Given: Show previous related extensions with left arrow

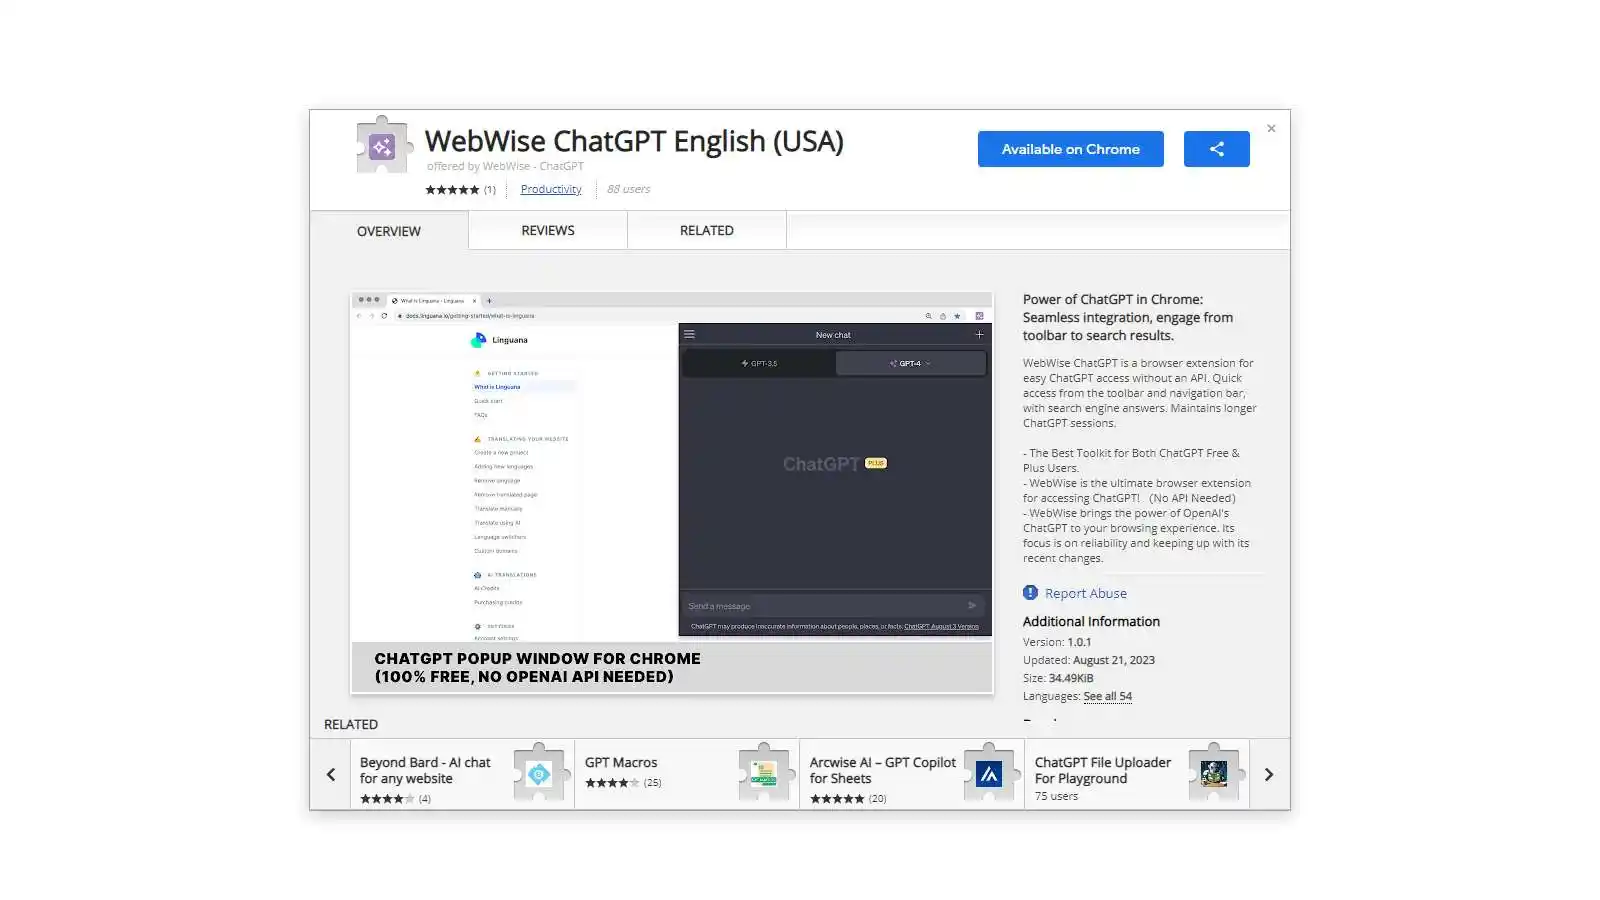Looking at the screenshot, I should pos(331,774).
